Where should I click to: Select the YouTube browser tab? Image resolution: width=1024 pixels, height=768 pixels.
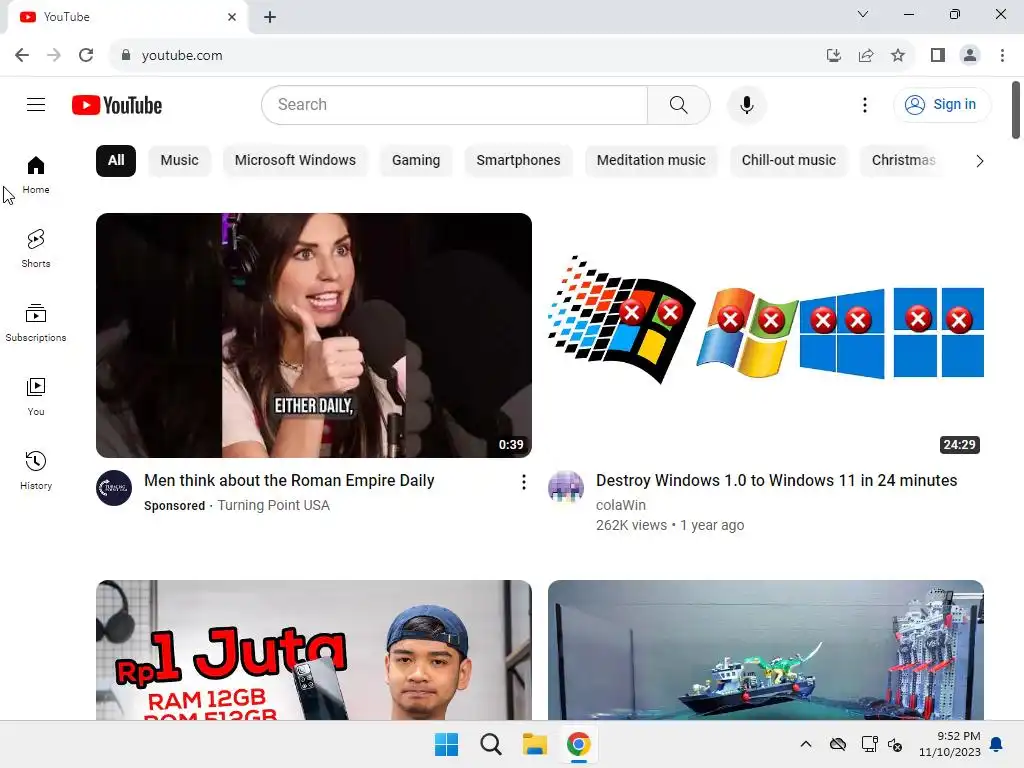[128, 17]
